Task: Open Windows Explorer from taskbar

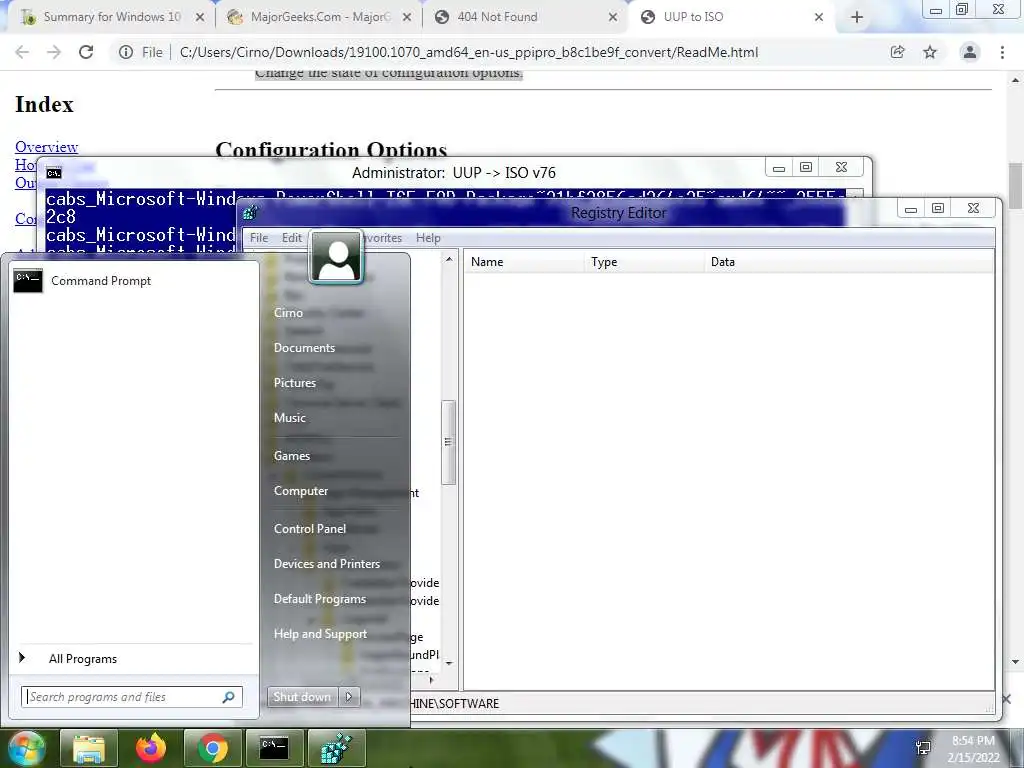Action: point(89,748)
